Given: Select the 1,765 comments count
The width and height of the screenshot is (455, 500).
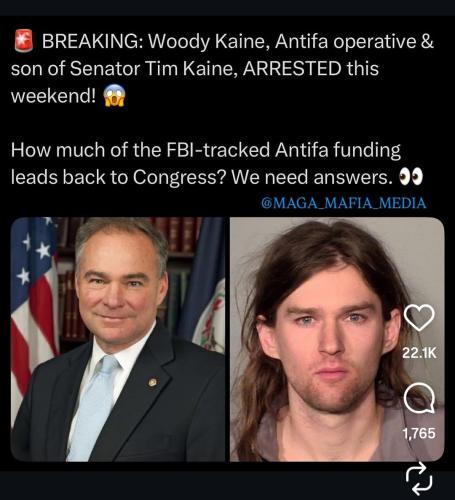Looking at the screenshot, I should pos(419,433).
